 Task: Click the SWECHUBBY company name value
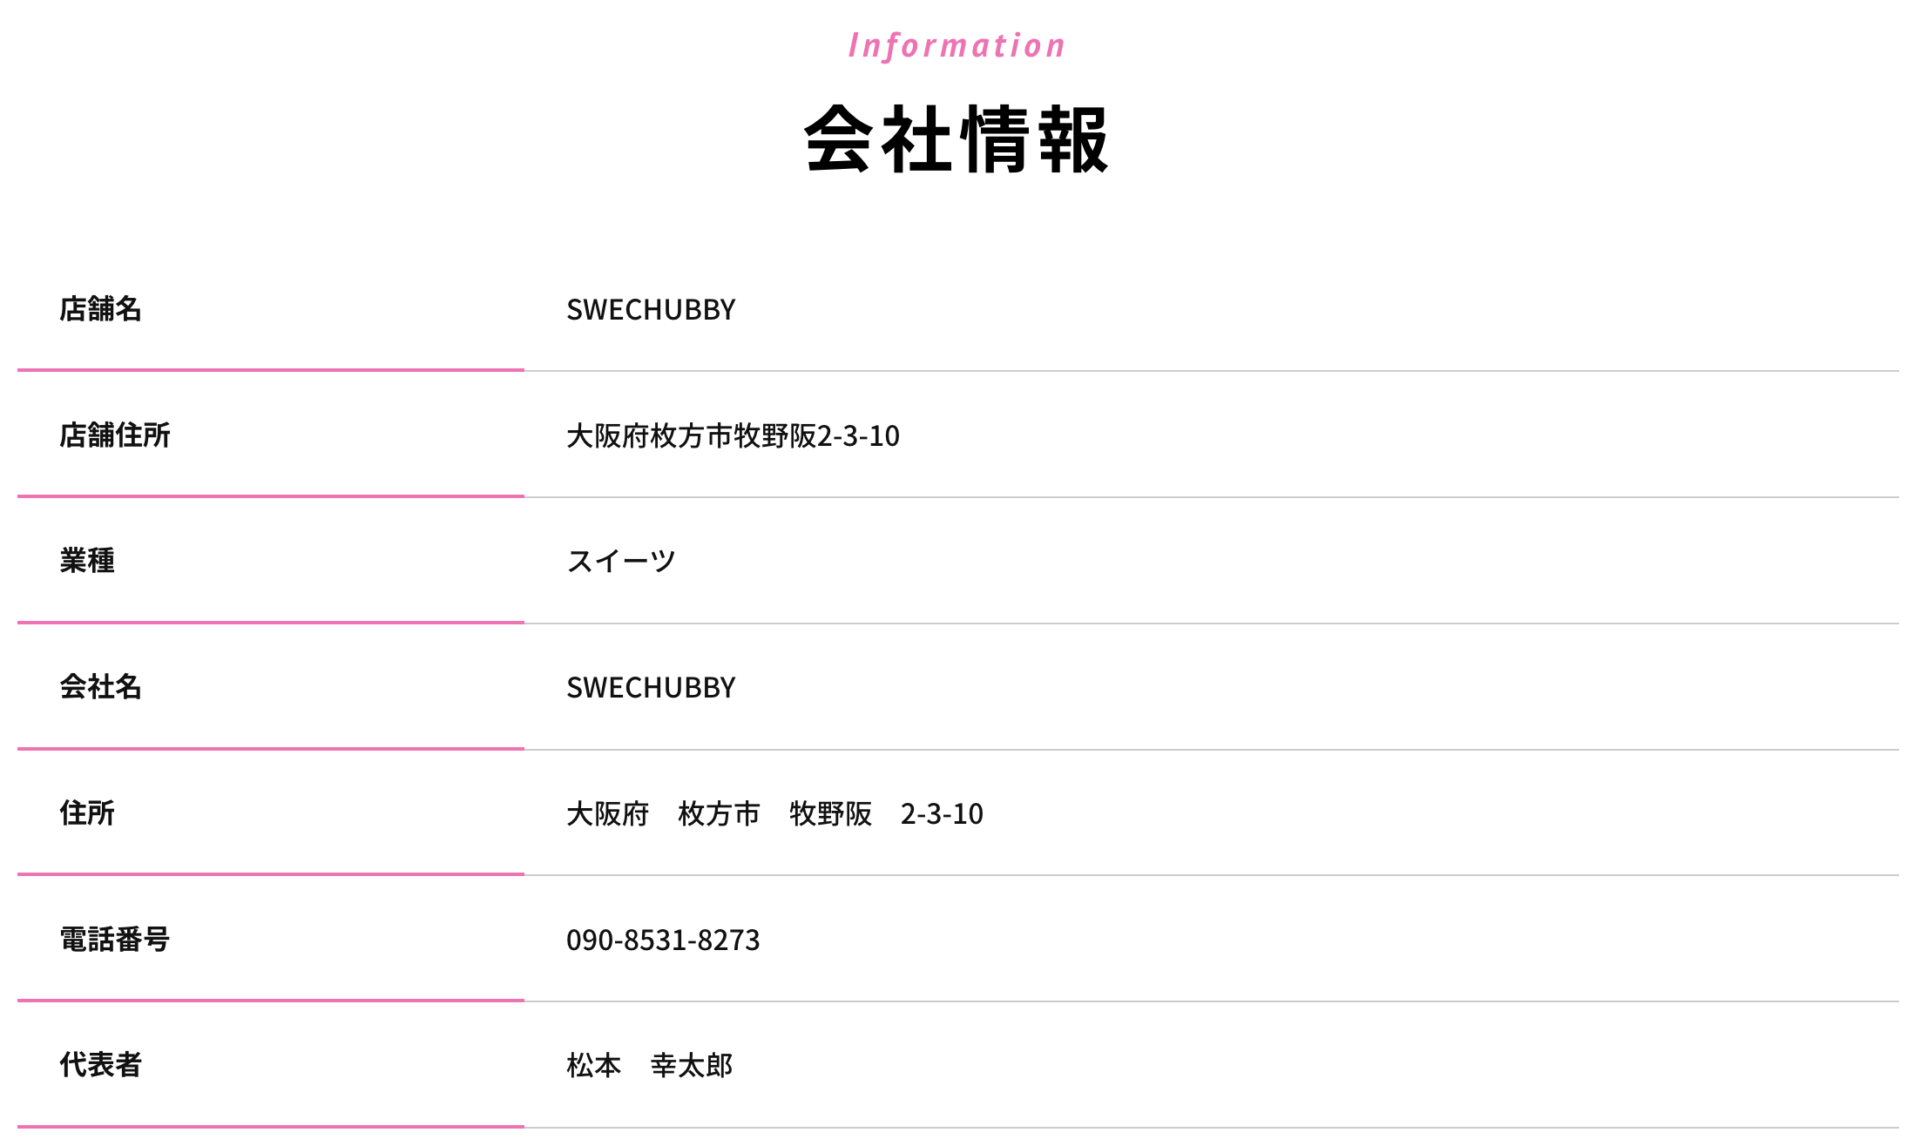pos(651,687)
